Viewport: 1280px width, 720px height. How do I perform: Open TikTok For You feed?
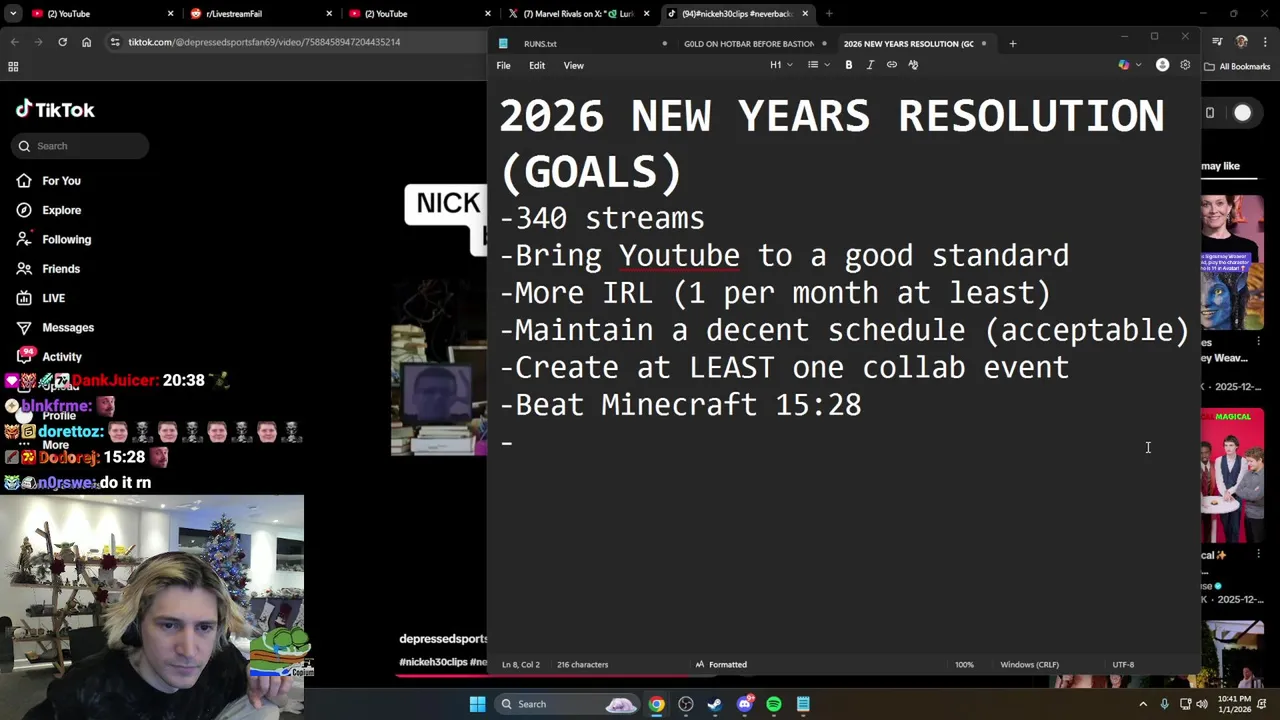pyautogui.click(x=48, y=181)
